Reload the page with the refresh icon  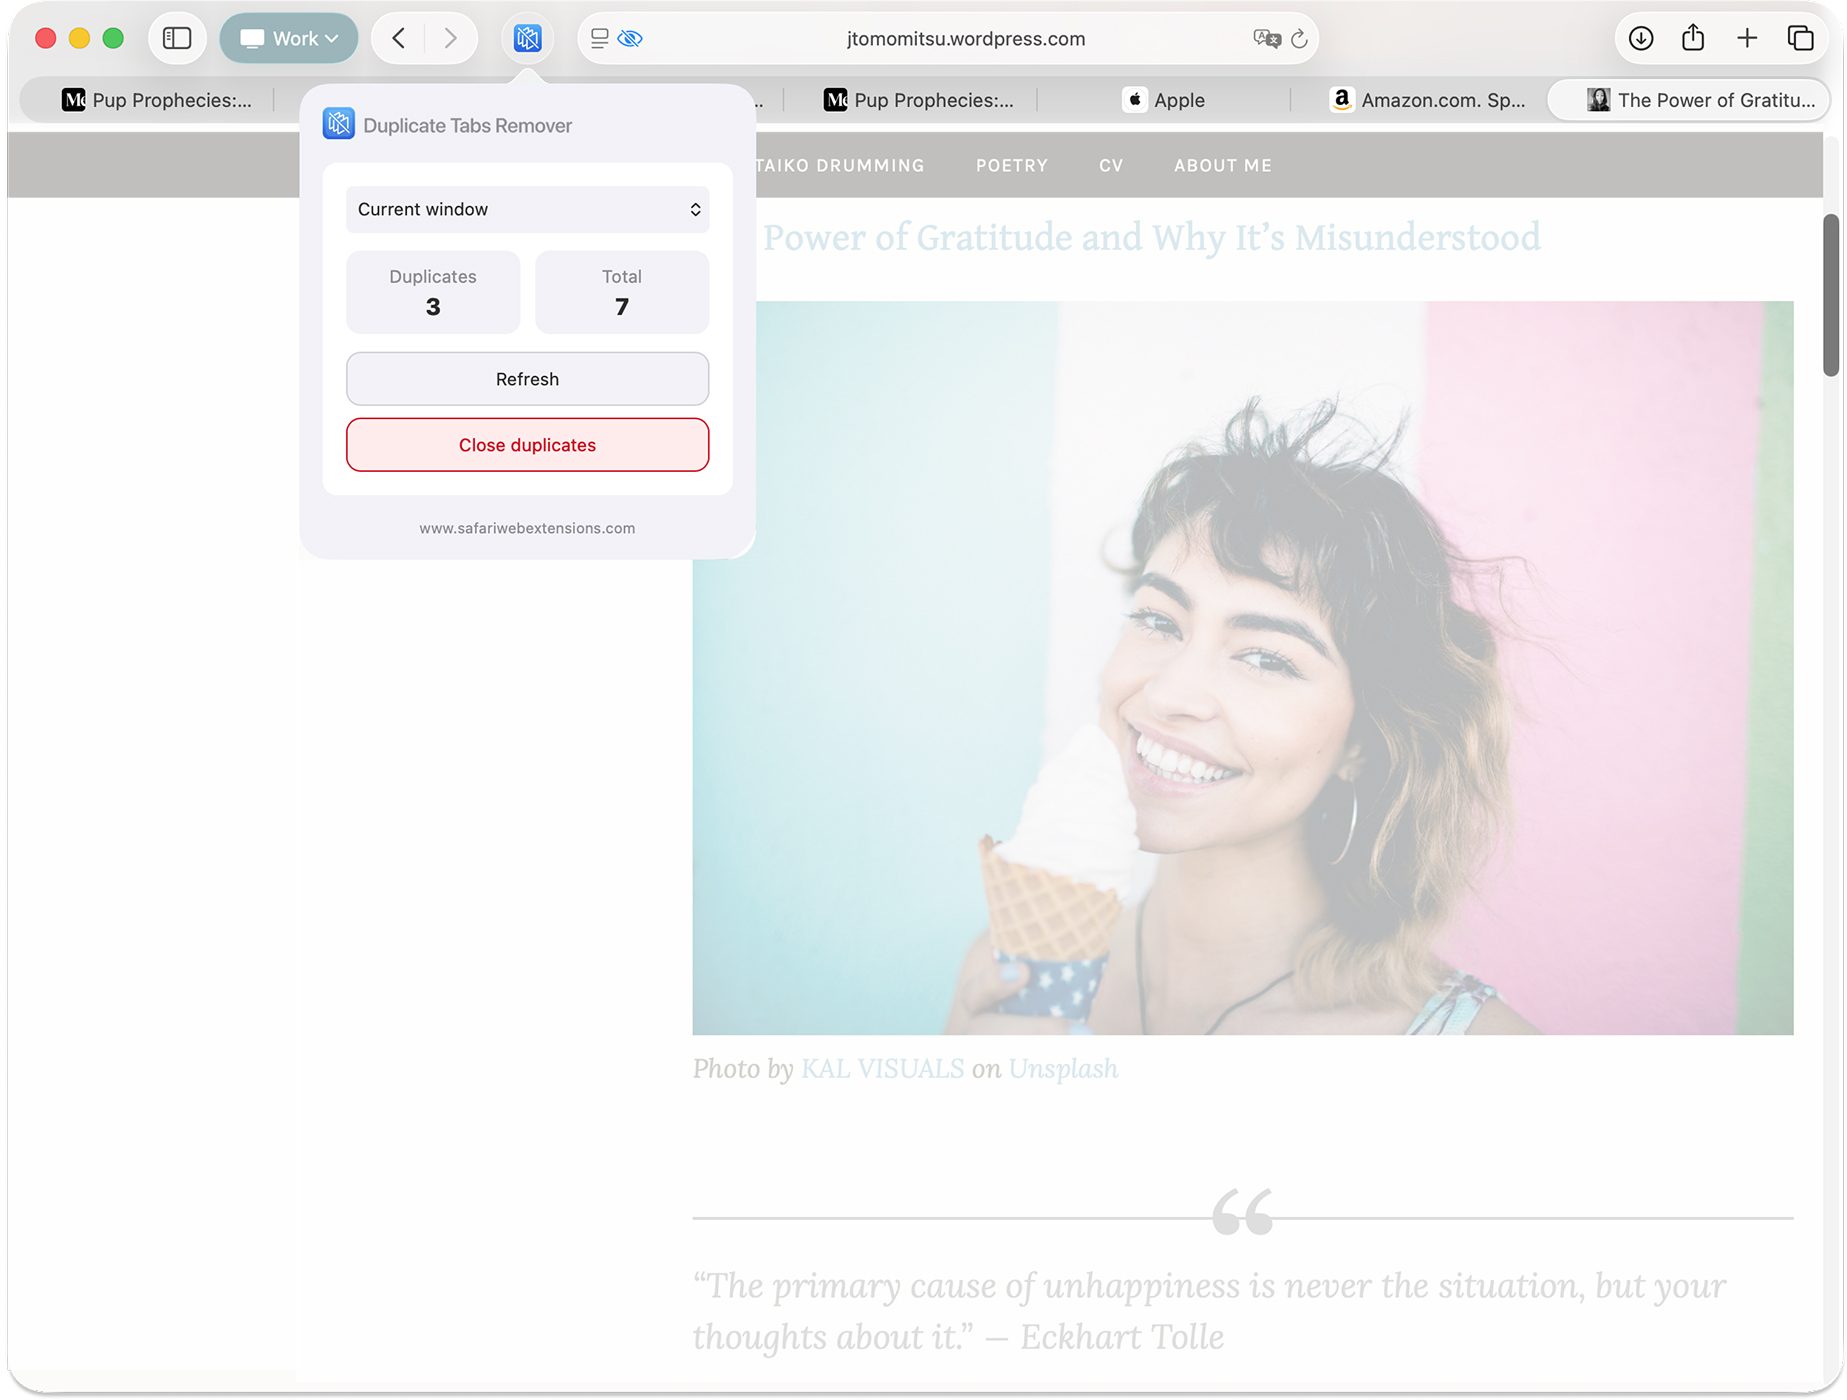point(1299,39)
